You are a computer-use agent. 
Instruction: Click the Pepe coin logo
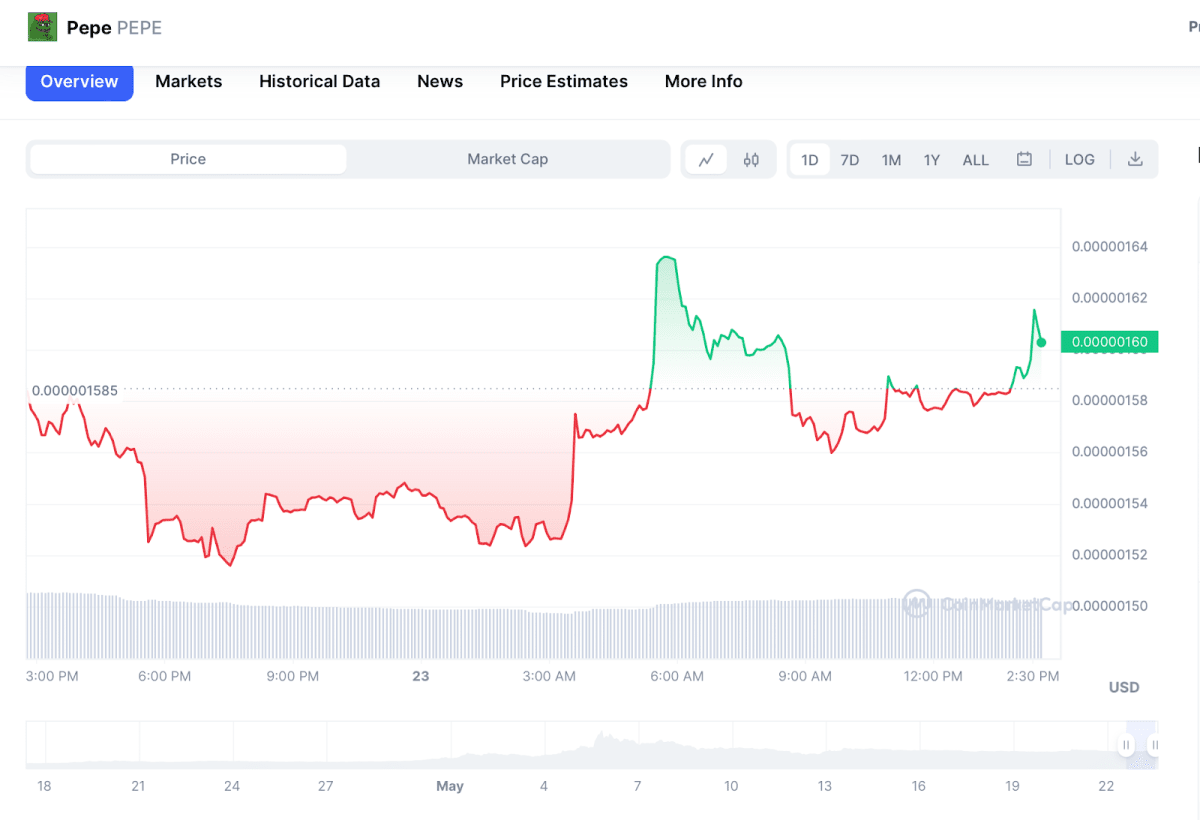point(41,26)
